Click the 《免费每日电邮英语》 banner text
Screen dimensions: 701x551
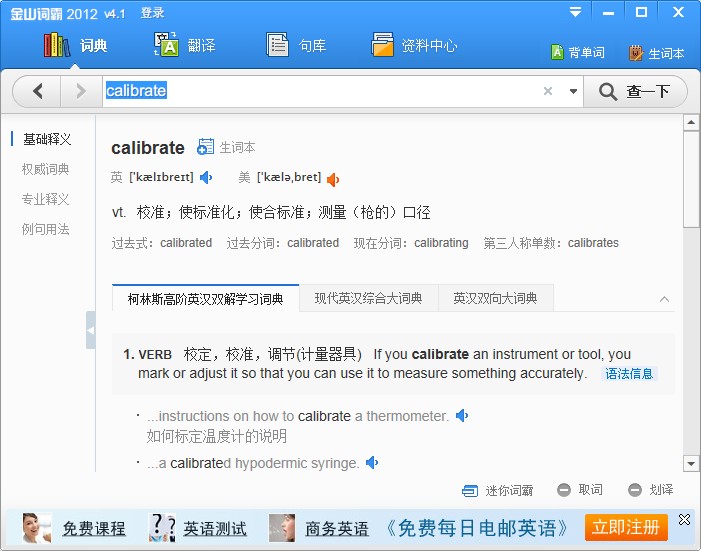477,528
